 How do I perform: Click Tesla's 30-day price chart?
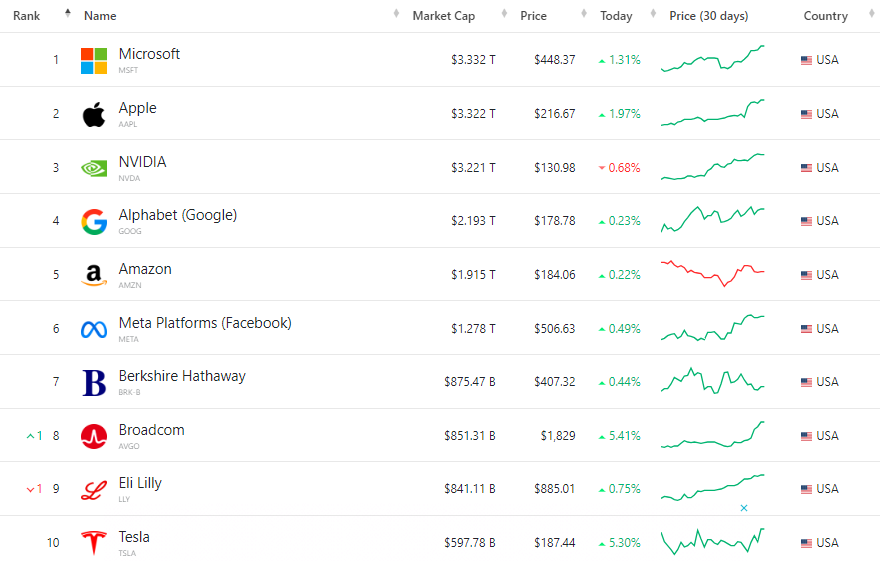[712, 542]
